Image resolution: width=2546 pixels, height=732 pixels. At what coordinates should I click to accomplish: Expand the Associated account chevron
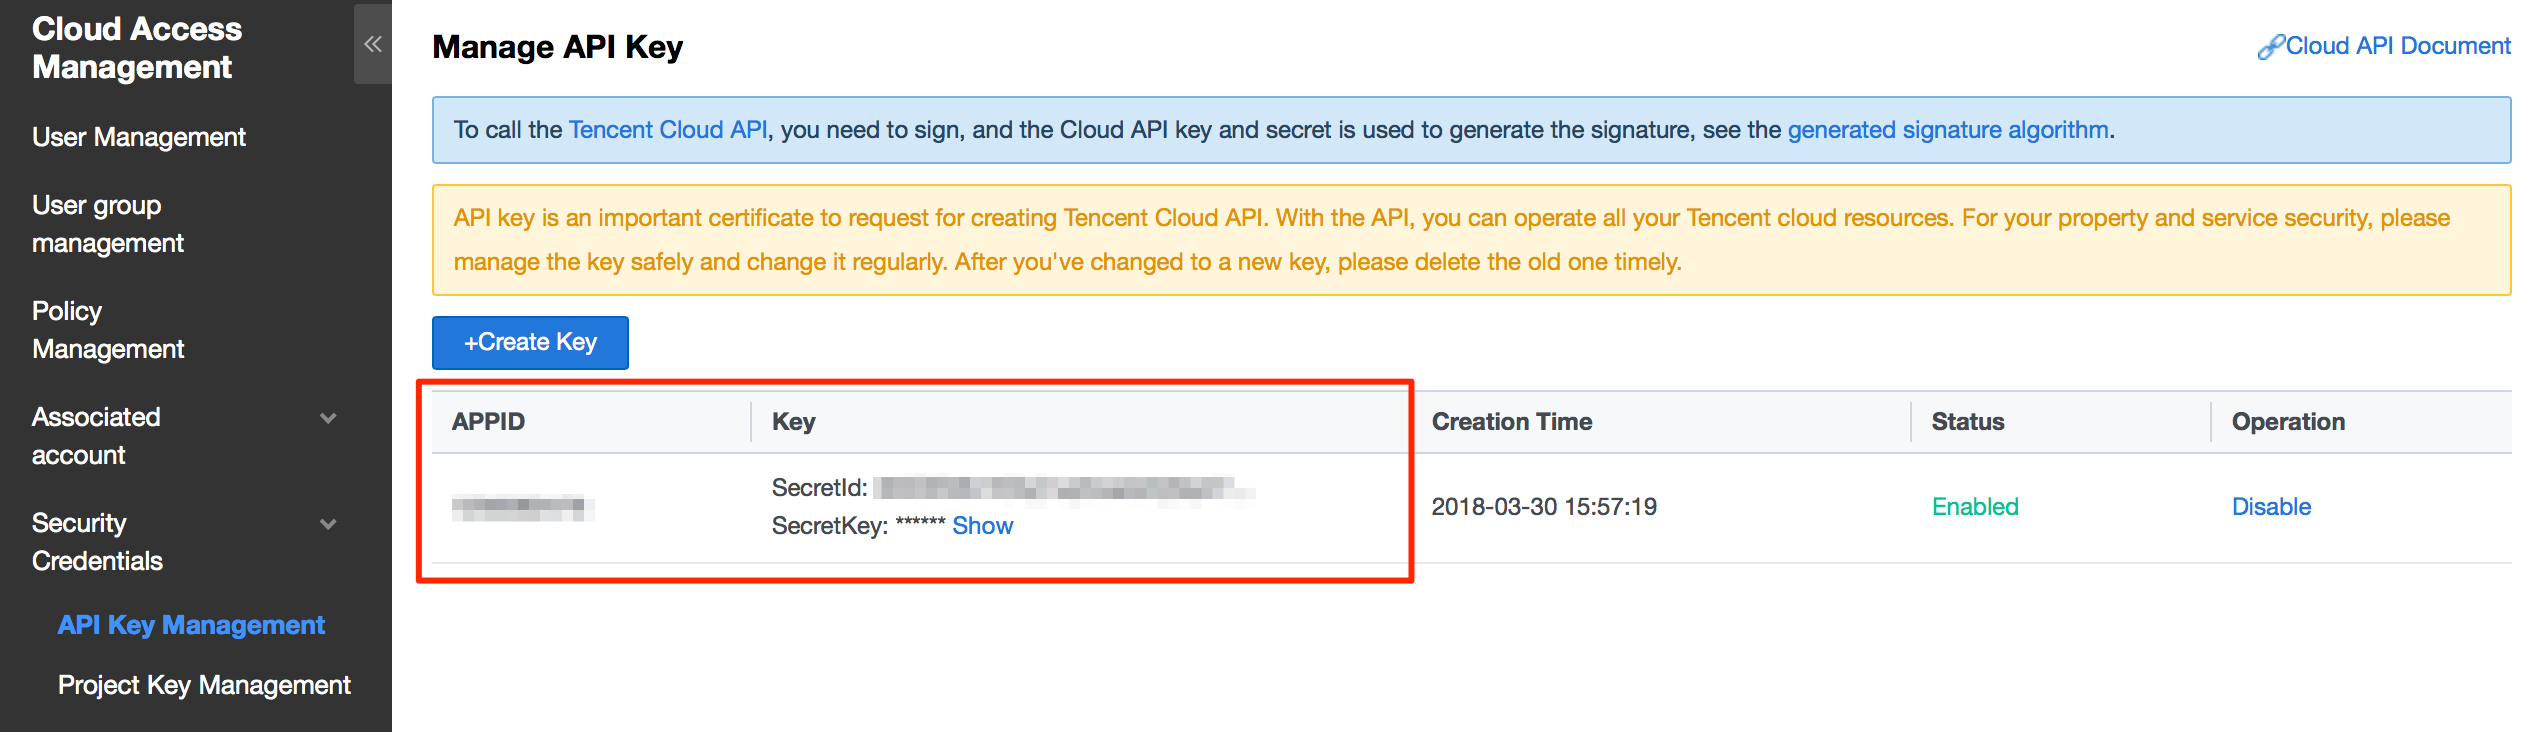point(328,418)
